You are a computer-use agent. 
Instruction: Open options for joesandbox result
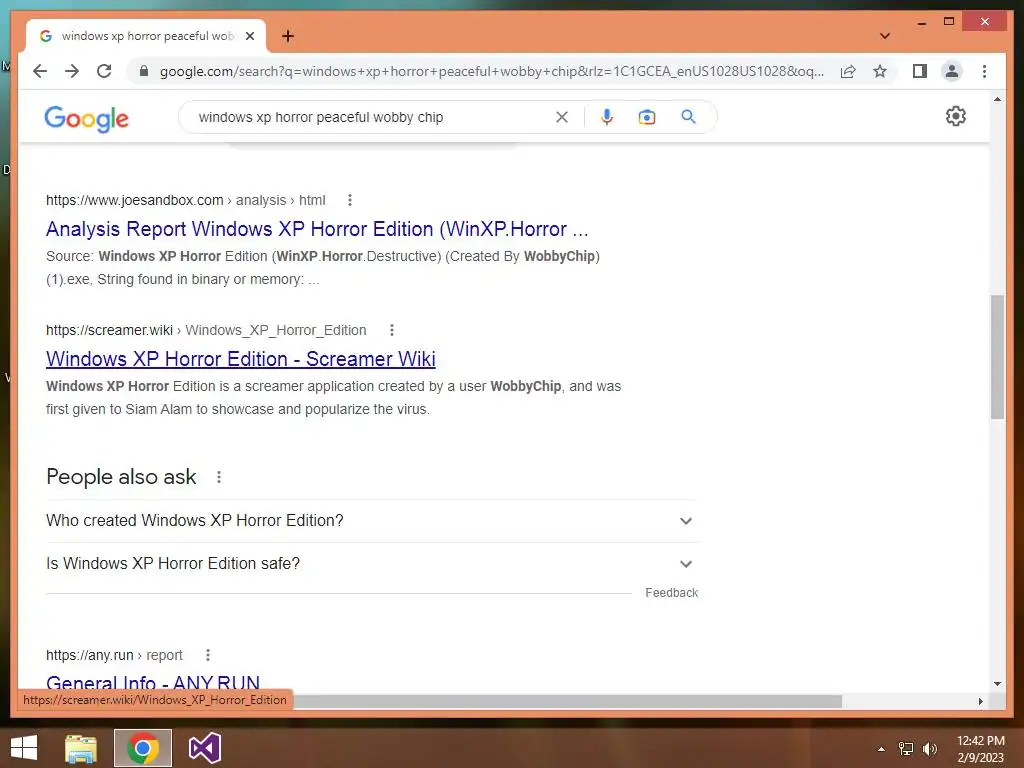[x=350, y=200]
